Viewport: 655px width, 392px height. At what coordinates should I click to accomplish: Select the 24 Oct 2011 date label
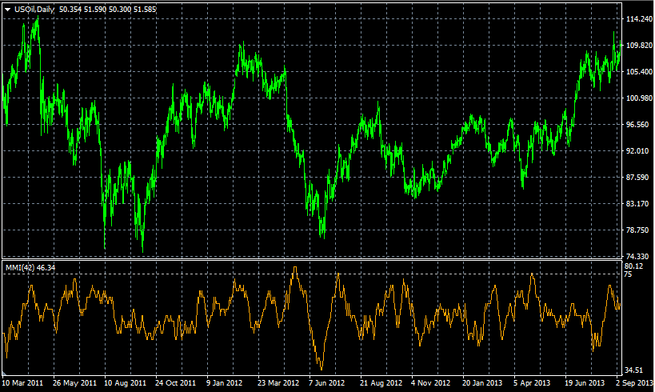pyautogui.click(x=175, y=383)
